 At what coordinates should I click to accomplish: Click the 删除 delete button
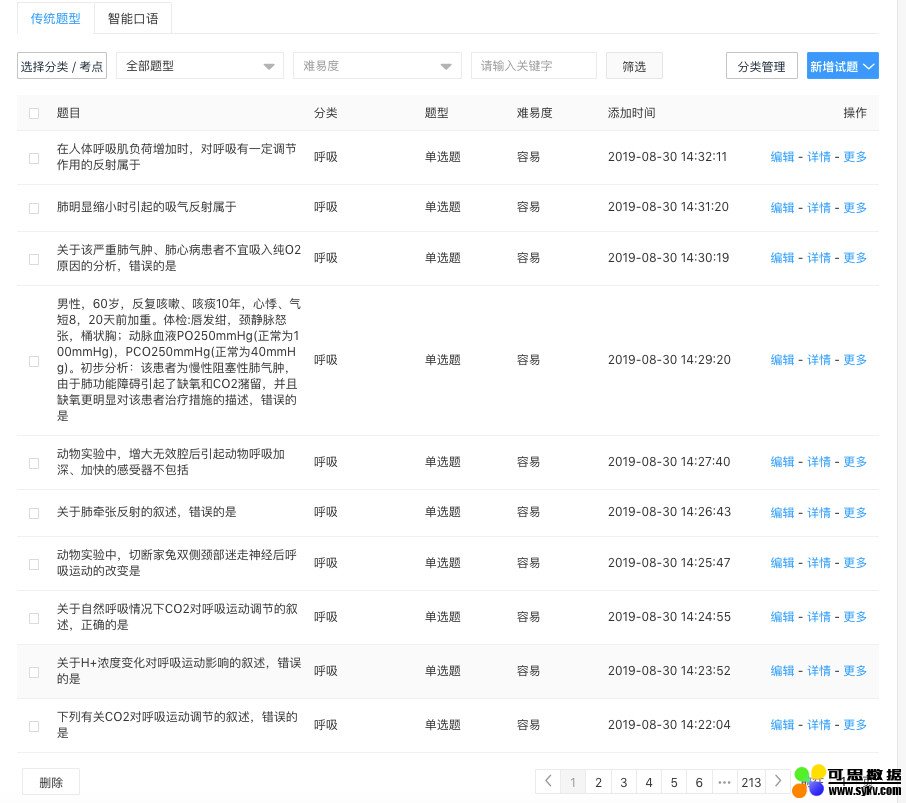[50, 782]
